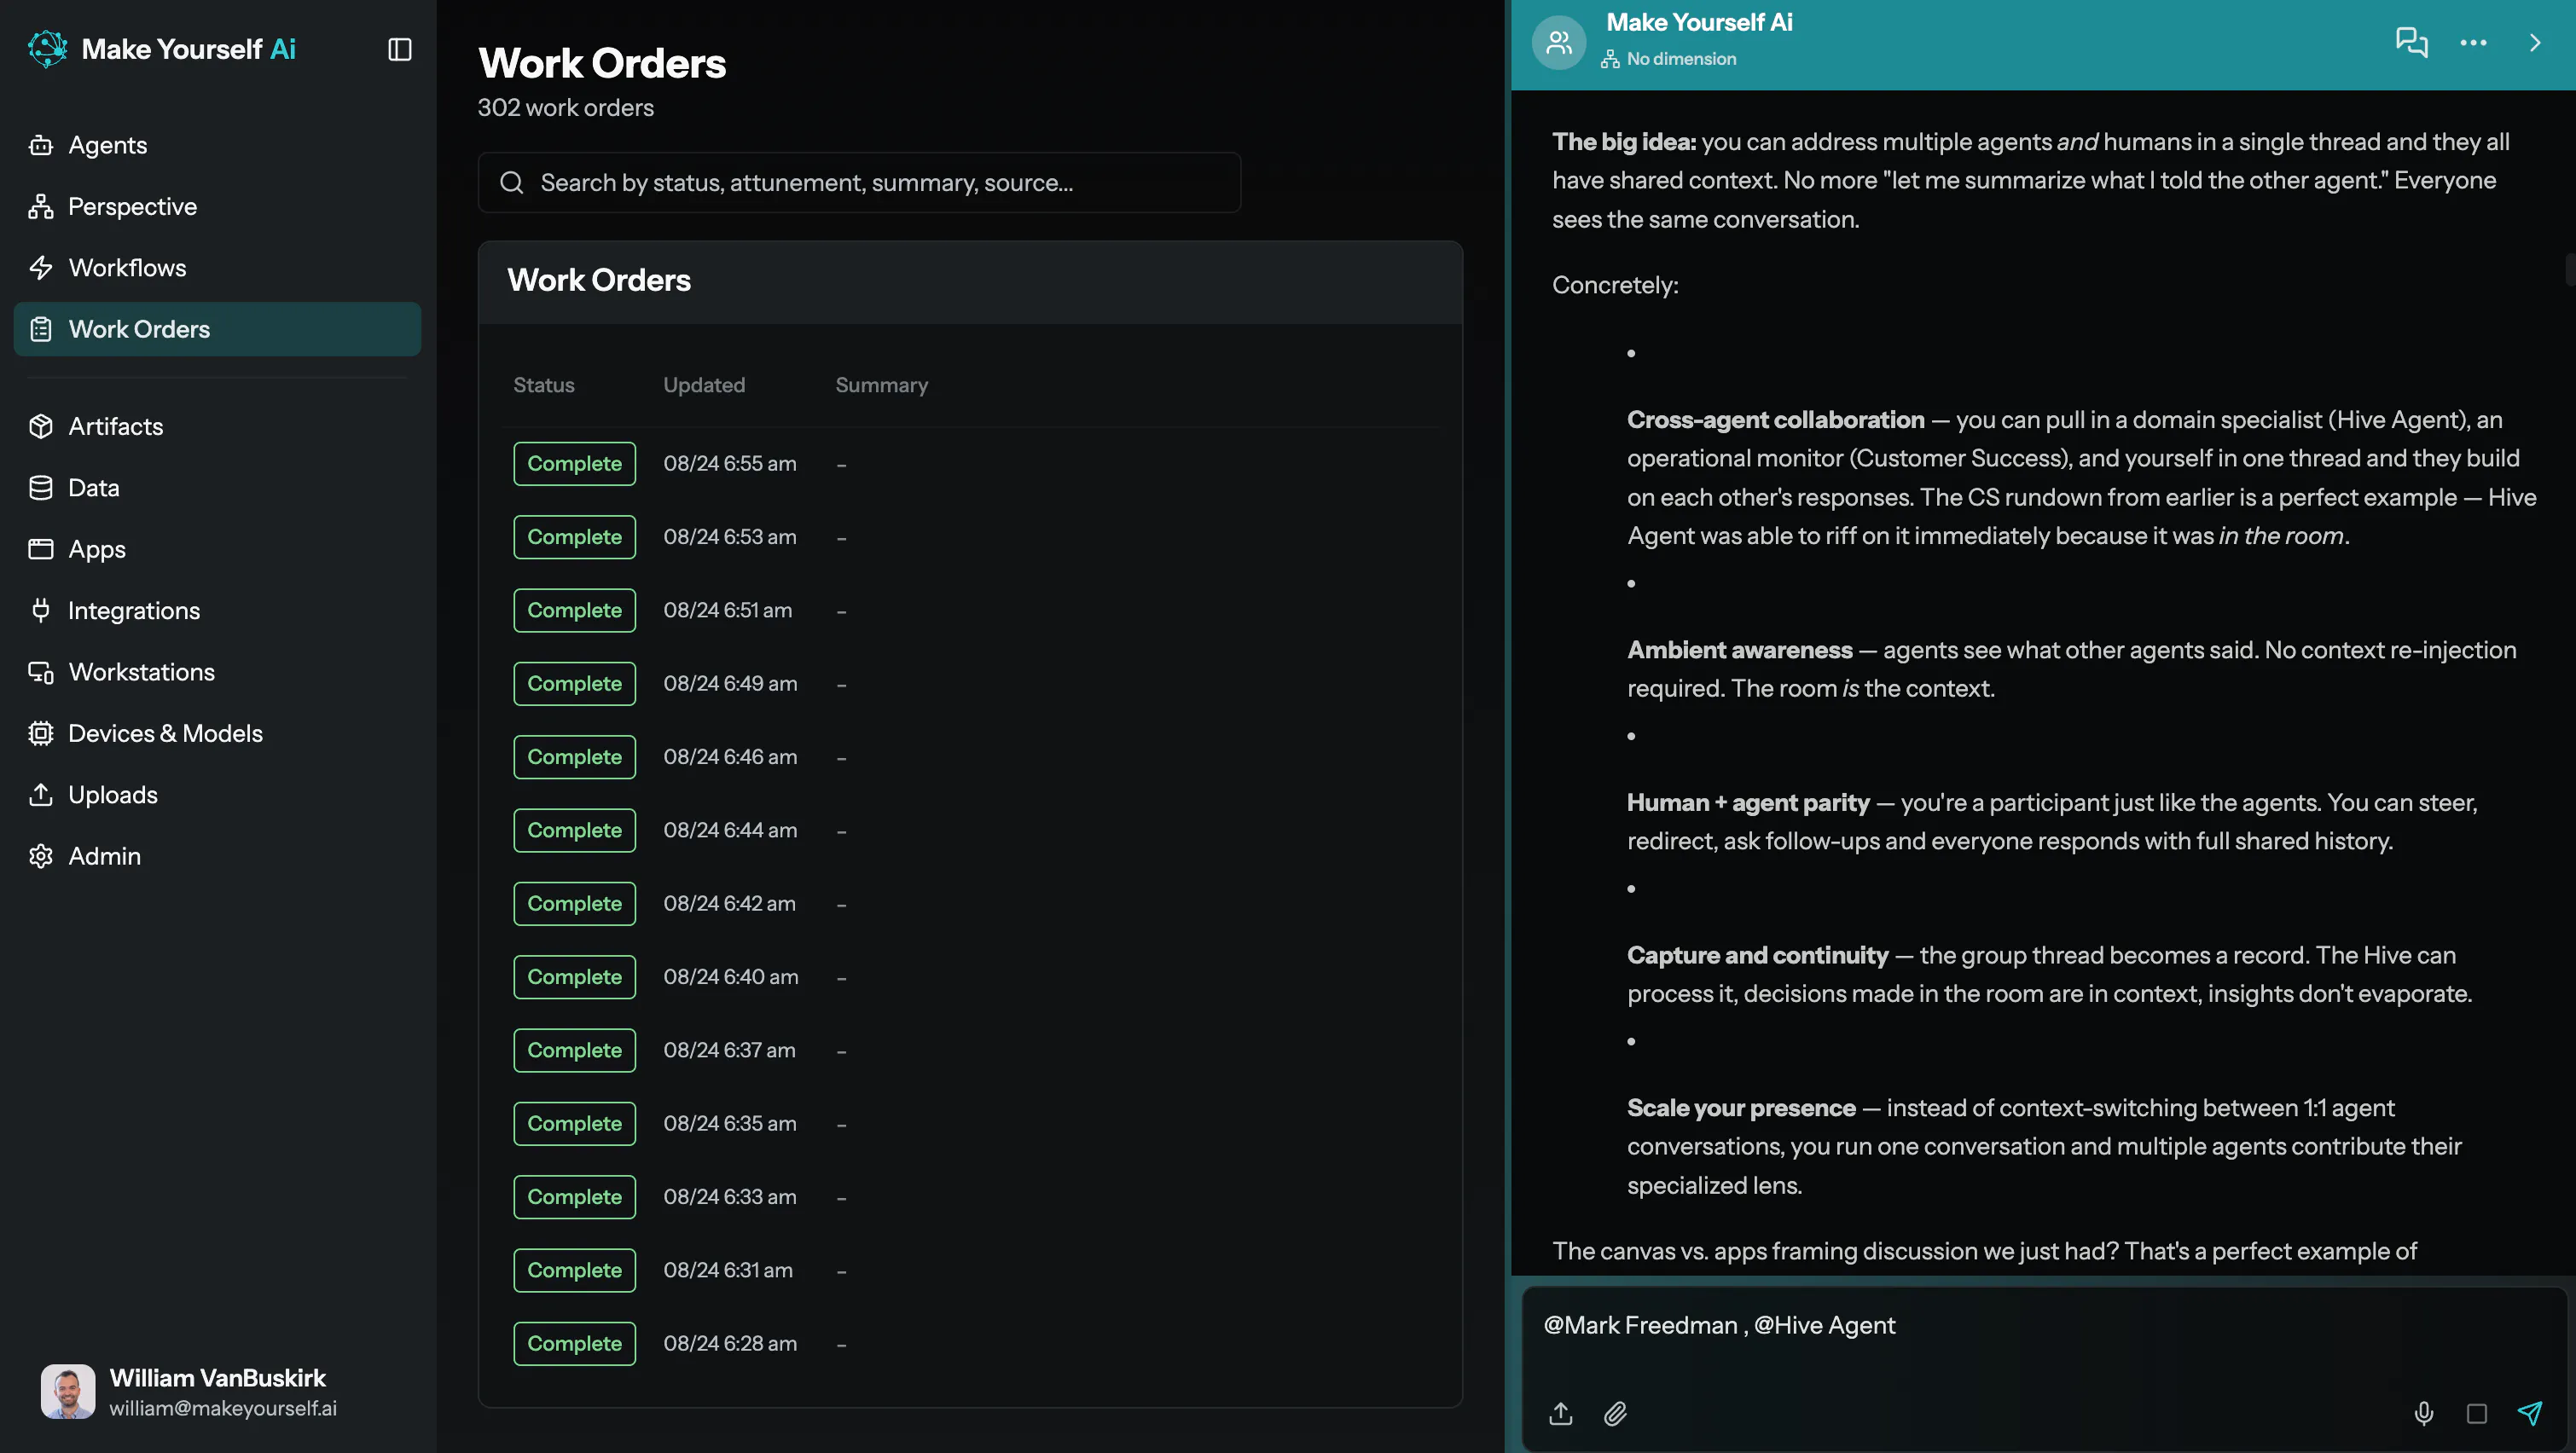Click the Complete badge for 08/24 6:44 am
The height and width of the screenshot is (1453, 2576).
click(574, 830)
